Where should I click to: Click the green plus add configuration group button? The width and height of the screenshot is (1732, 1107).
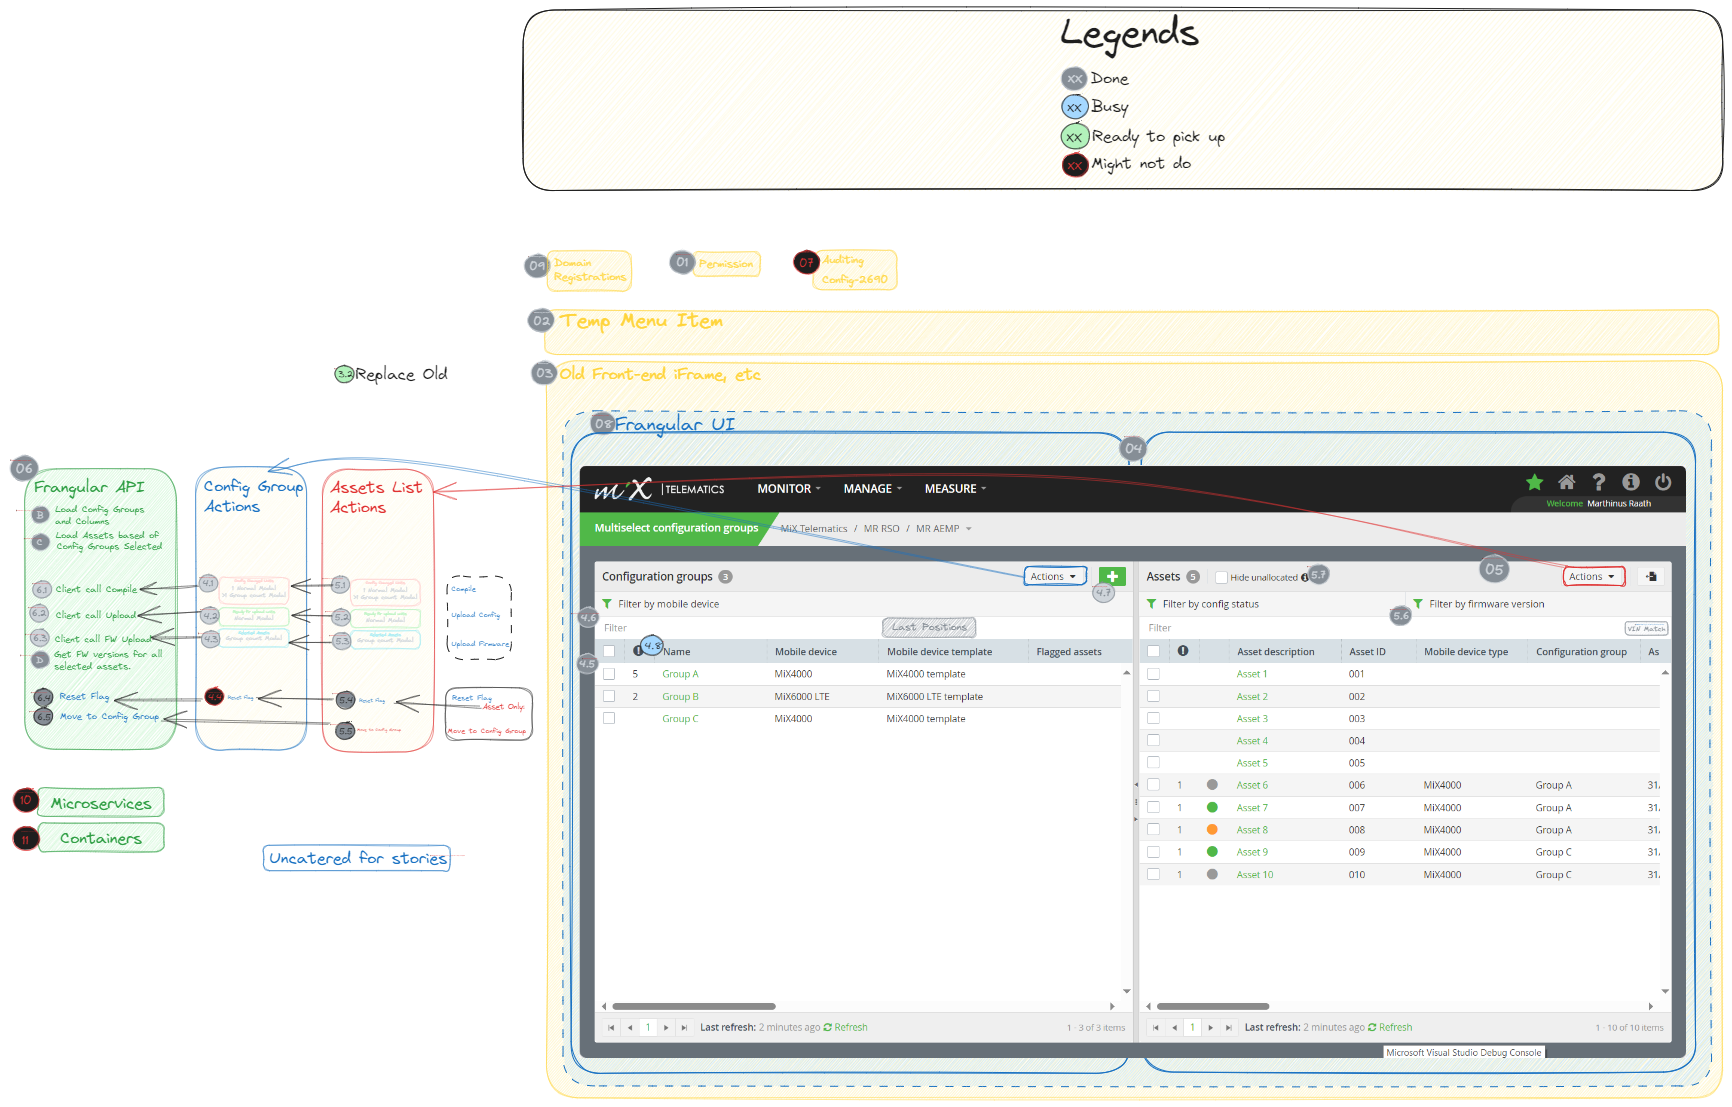[1112, 577]
